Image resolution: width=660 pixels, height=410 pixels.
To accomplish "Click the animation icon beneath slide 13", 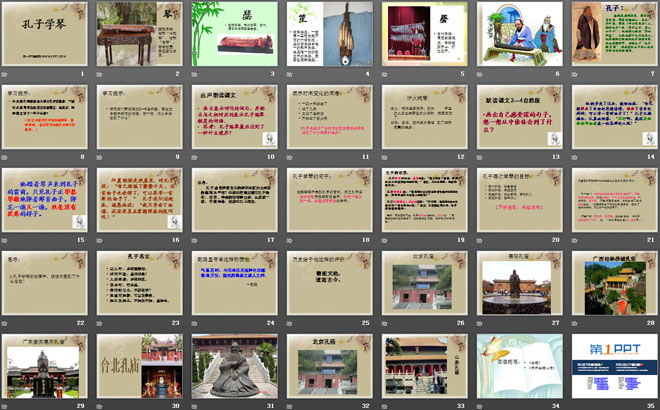I will coord(480,157).
